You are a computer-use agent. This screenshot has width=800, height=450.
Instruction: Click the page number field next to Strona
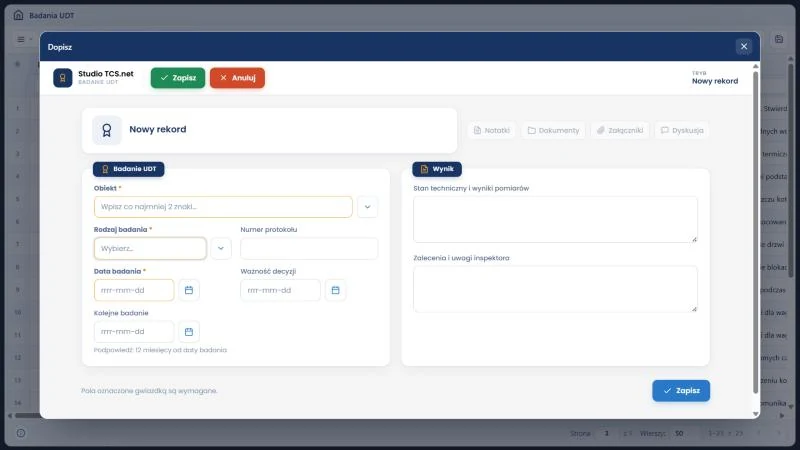pyautogui.click(x=606, y=433)
